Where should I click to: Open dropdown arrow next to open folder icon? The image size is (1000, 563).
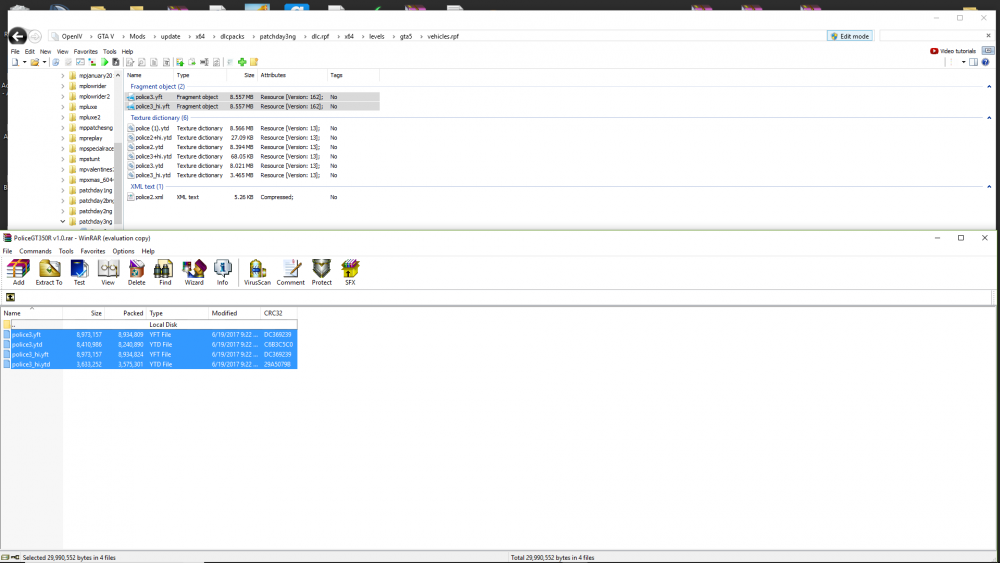click(x=44, y=62)
